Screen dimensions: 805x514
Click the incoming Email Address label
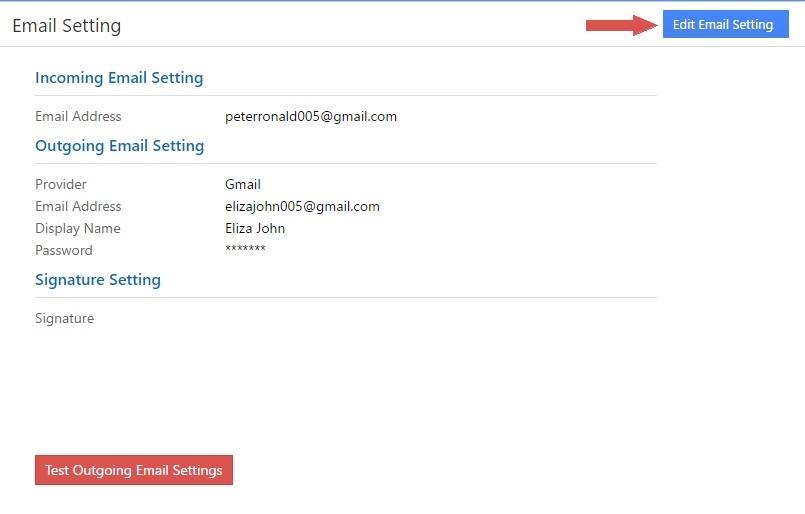[78, 117]
